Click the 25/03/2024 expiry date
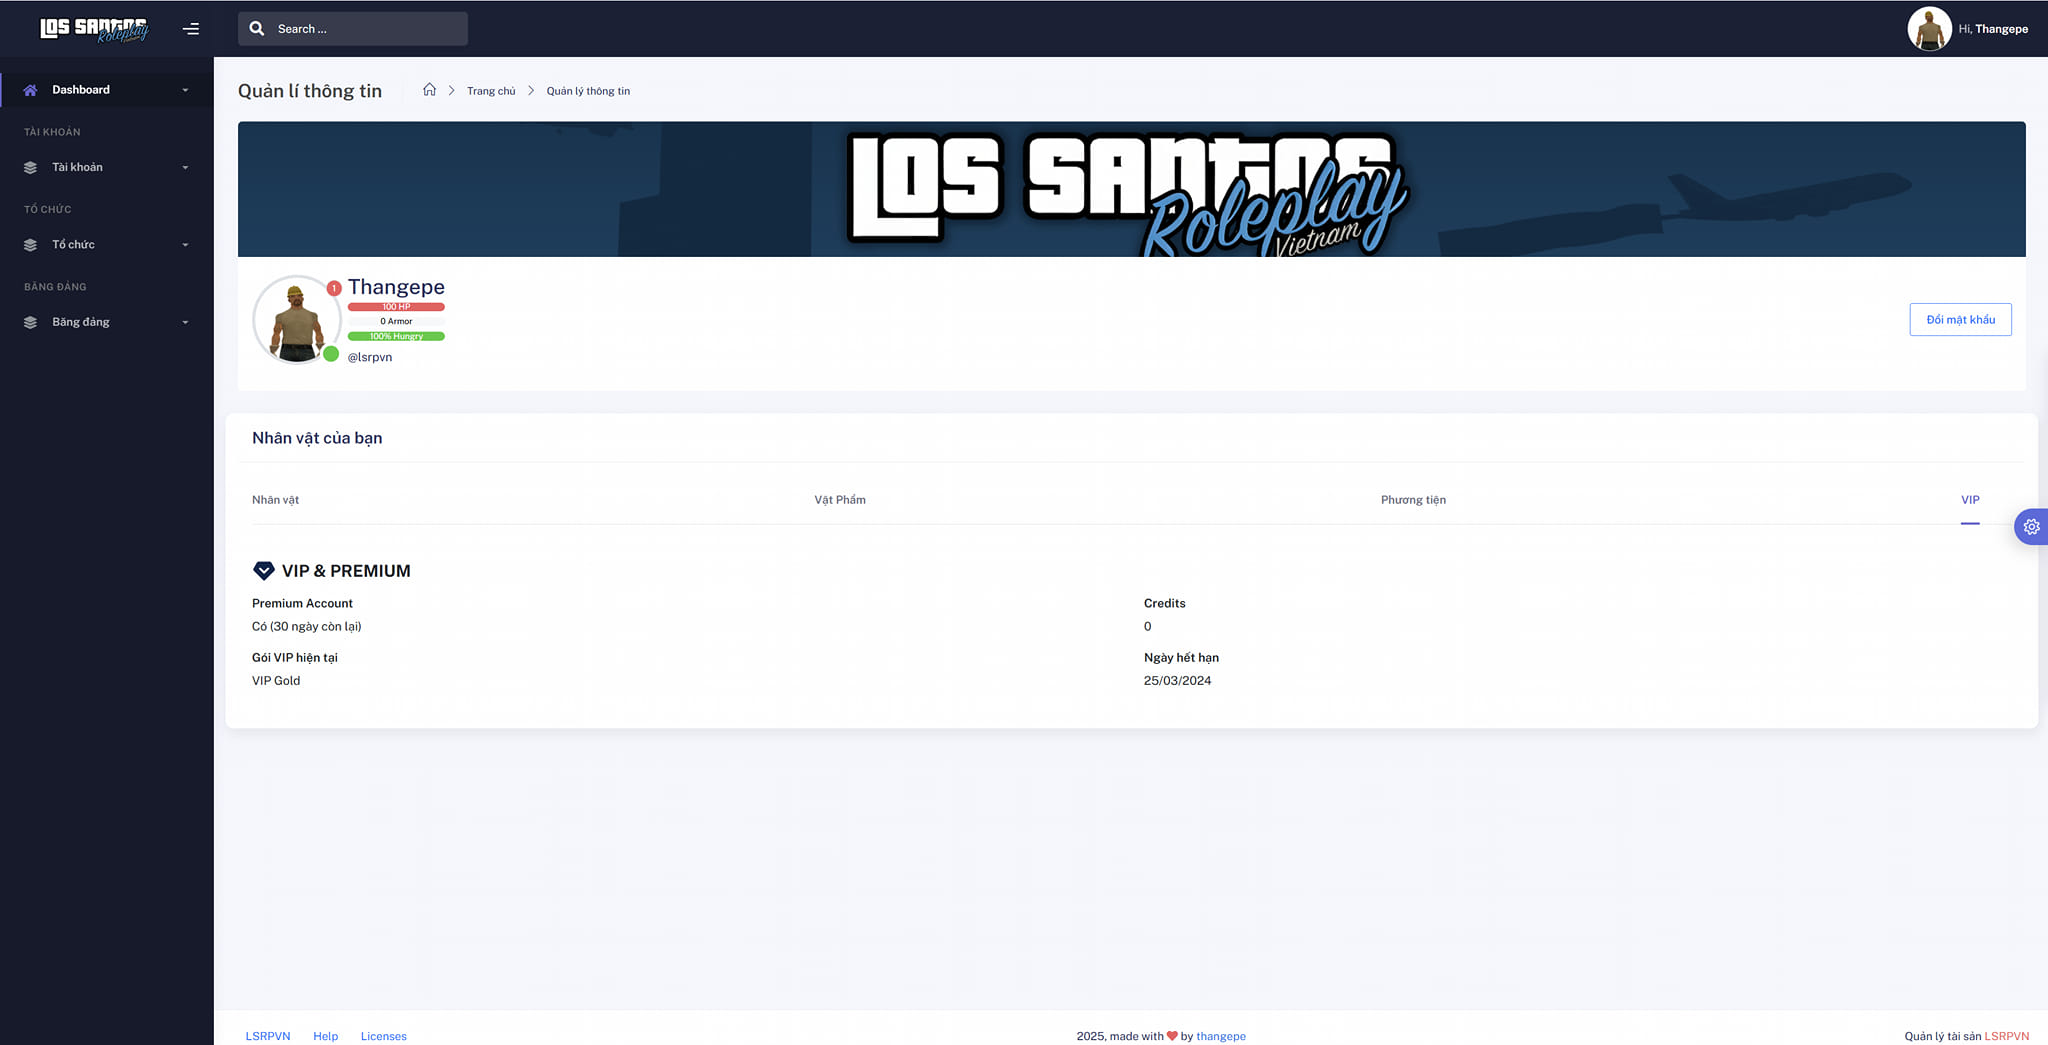The width and height of the screenshot is (2048, 1045). point(1177,681)
